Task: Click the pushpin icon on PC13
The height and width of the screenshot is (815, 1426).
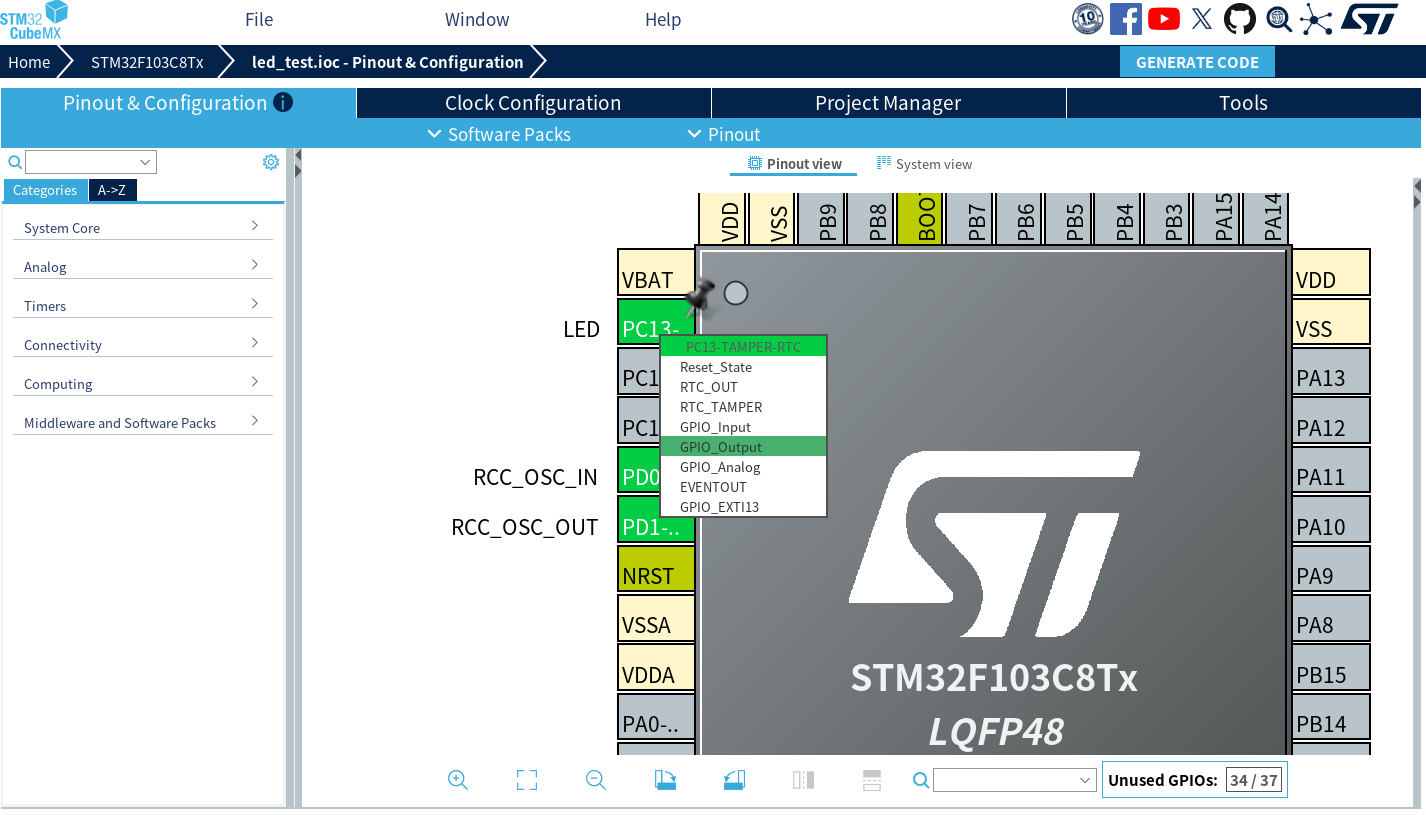Action: click(700, 297)
